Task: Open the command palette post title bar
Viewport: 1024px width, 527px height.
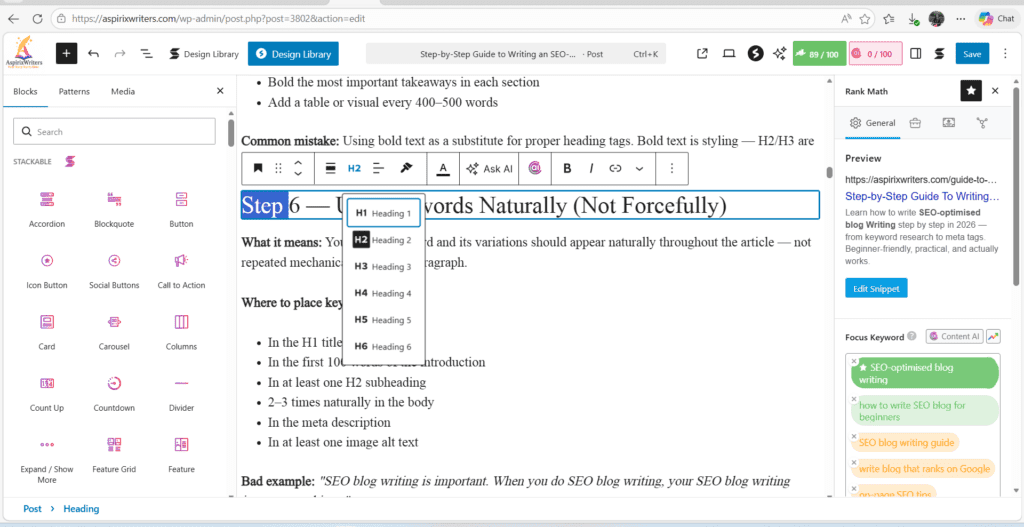Action: 516,54
